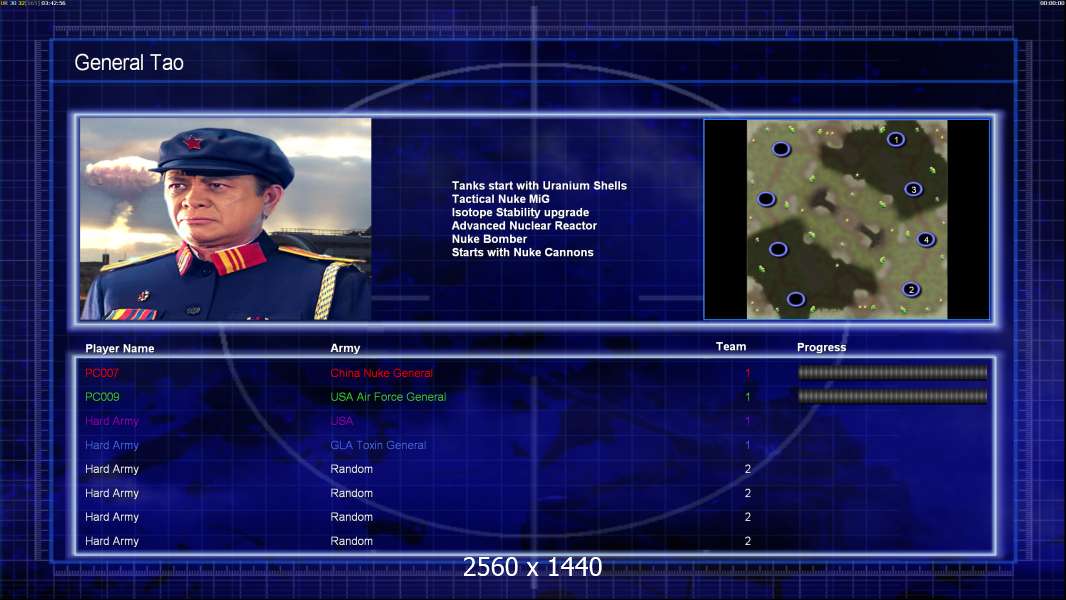Image resolution: width=1066 pixels, height=600 pixels.
Task: Click the General Tao title text
Action: tap(129, 63)
